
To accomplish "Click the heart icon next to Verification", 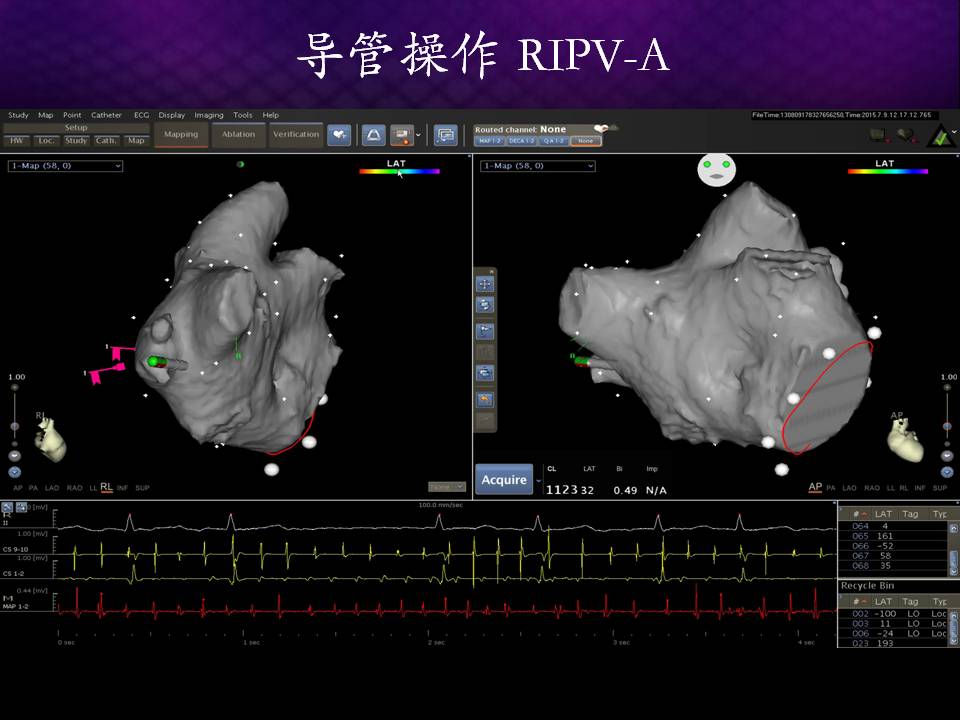I will click(x=339, y=134).
